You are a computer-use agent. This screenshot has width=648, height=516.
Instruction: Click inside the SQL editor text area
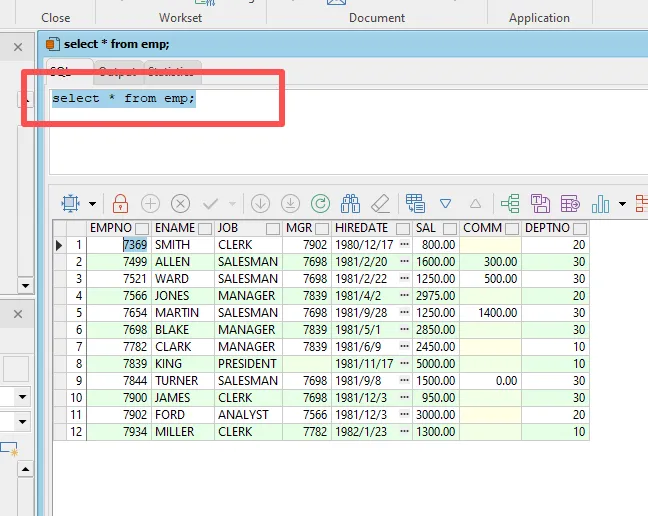[x=347, y=132]
